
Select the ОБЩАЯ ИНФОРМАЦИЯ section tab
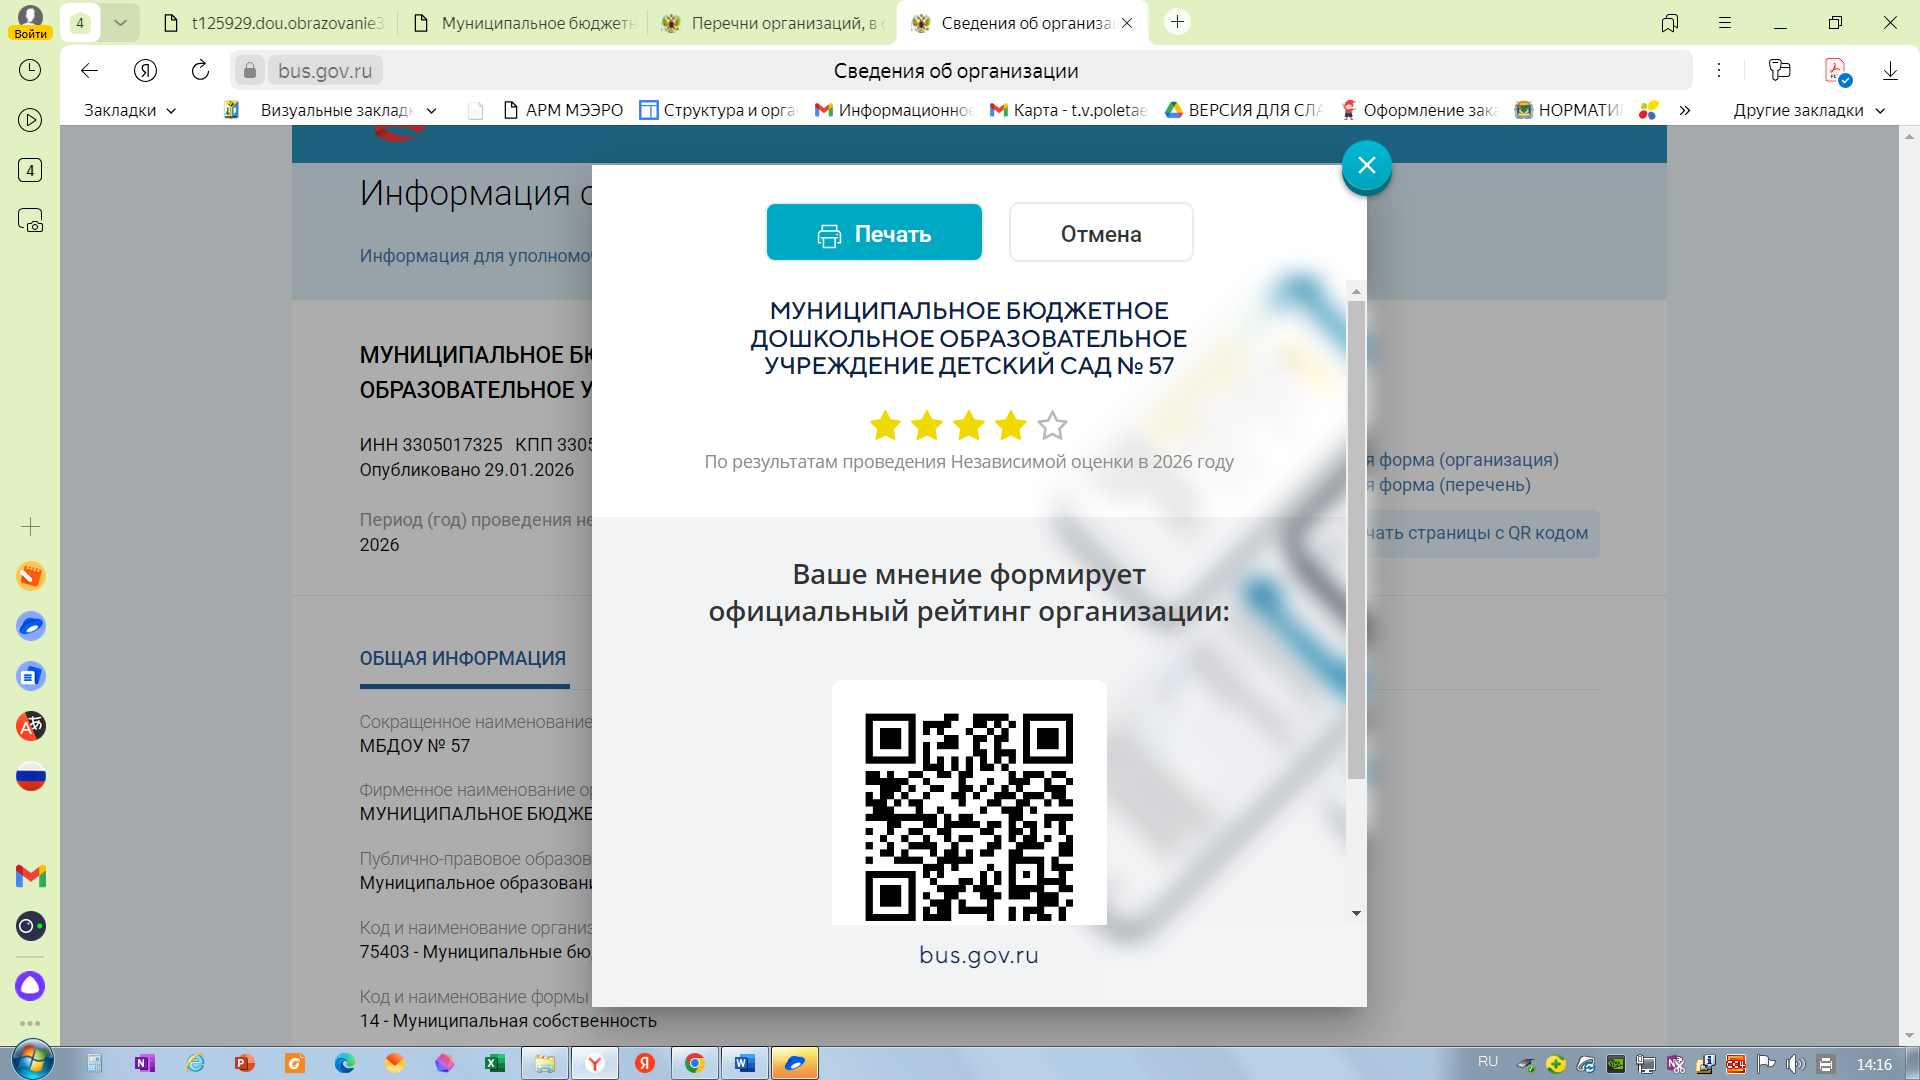[463, 658]
